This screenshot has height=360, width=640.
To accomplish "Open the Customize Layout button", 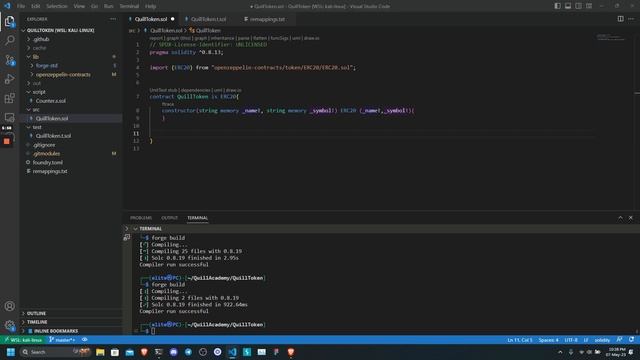I will pyautogui.click(x=589, y=6).
